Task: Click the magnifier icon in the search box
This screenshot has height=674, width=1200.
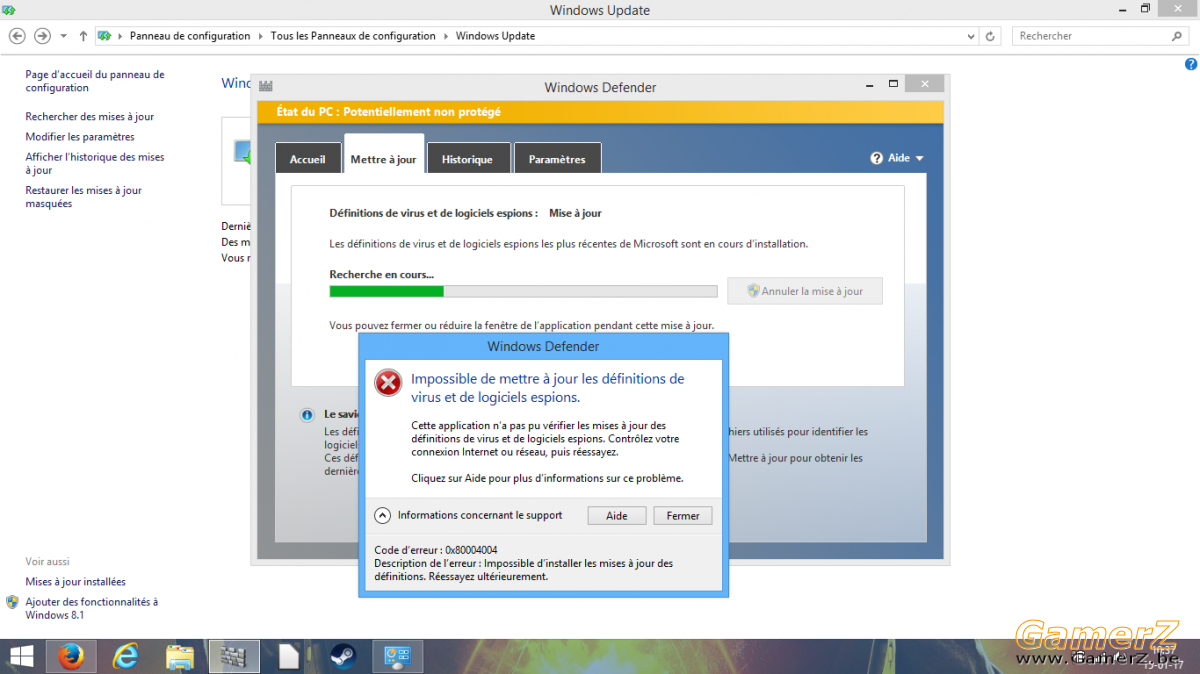Action: tap(1177, 36)
